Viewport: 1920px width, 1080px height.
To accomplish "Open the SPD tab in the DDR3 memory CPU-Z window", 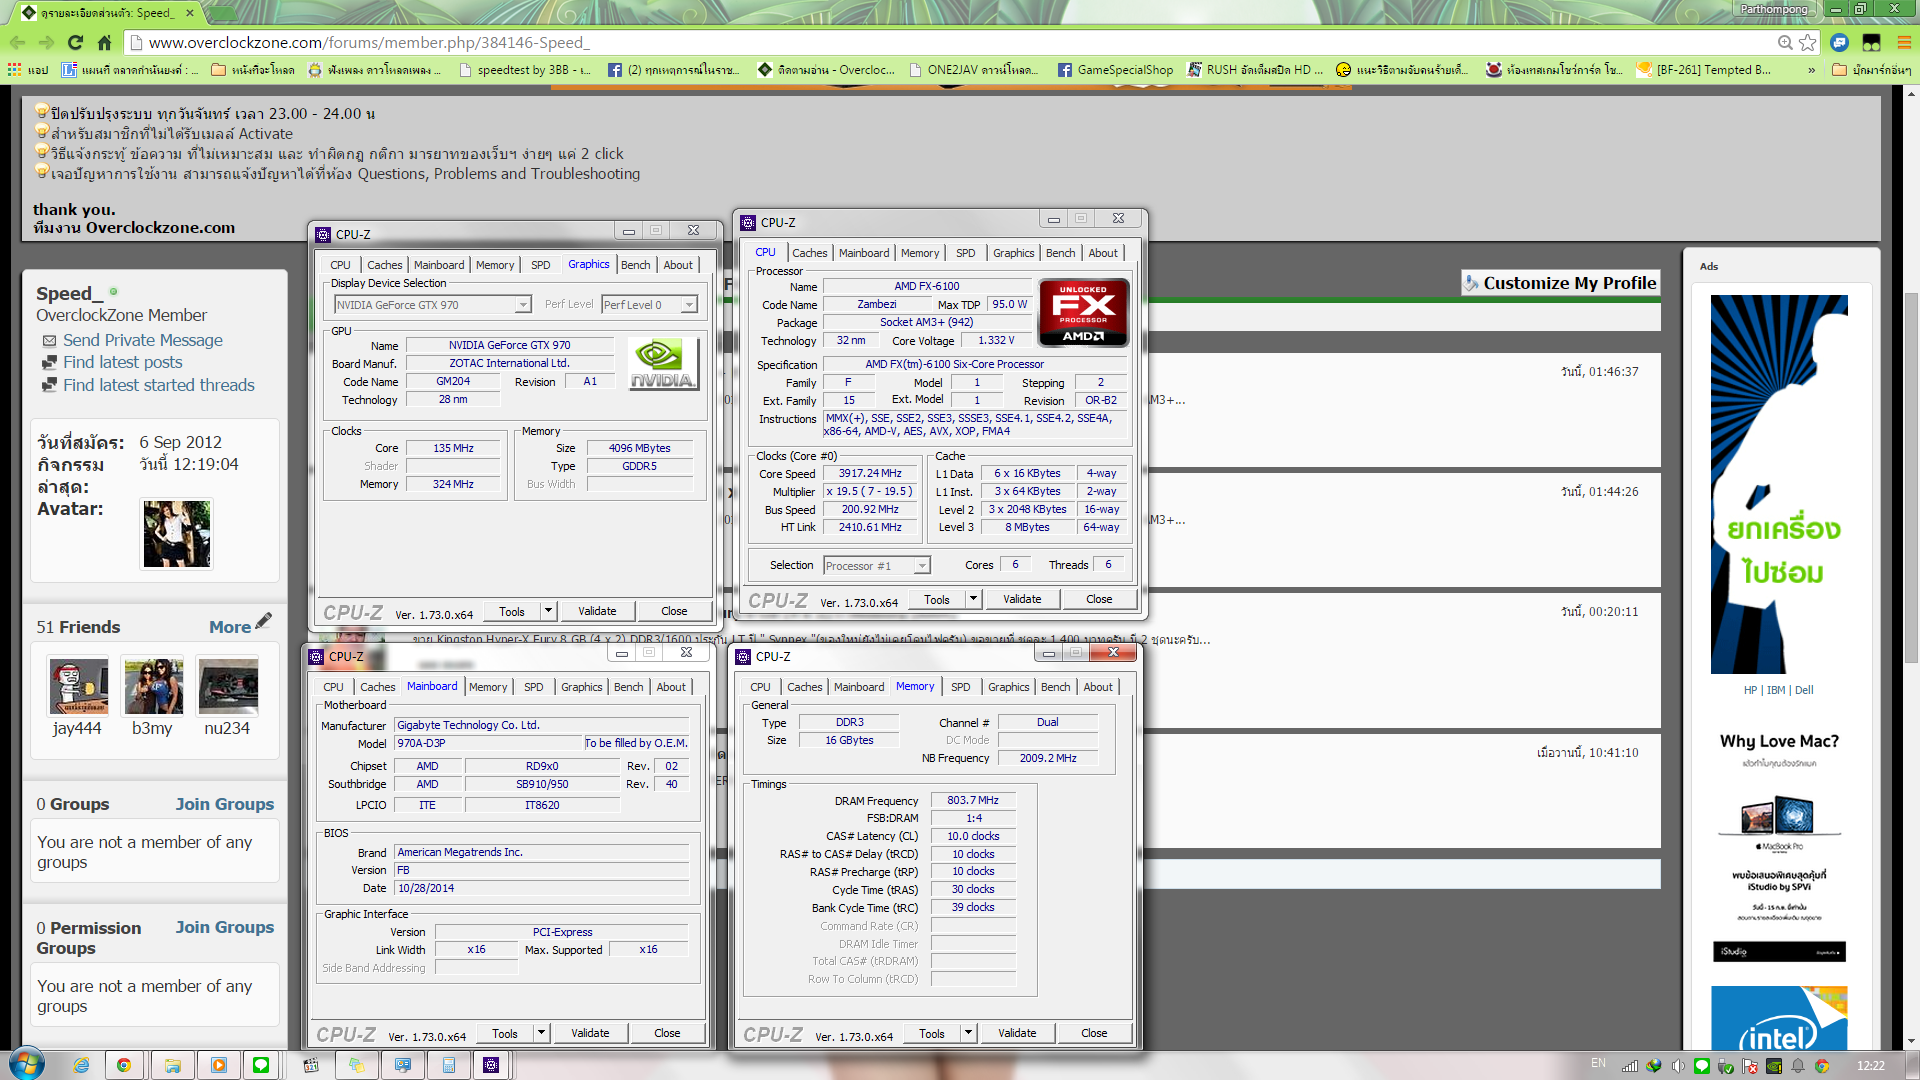I will pyautogui.click(x=960, y=687).
